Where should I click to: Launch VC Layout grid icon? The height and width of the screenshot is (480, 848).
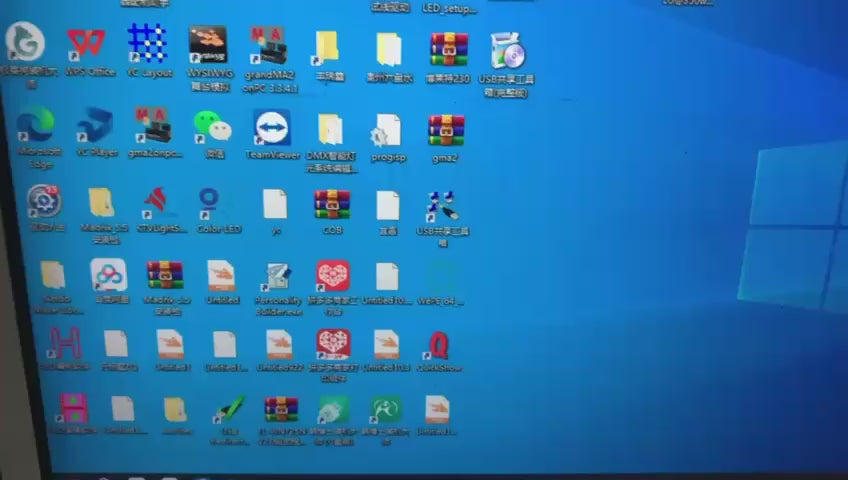[x=147, y=42]
